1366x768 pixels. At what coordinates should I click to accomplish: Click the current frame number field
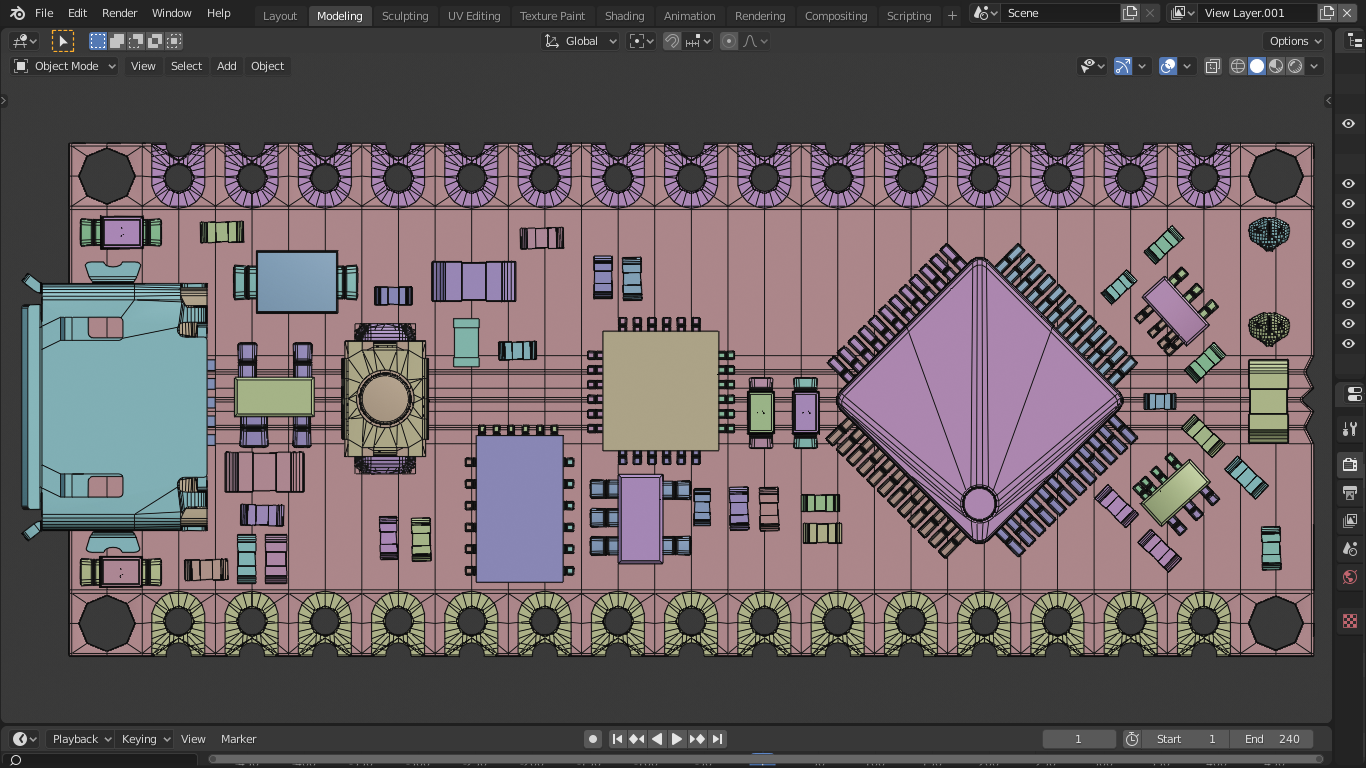pos(1078,739)
